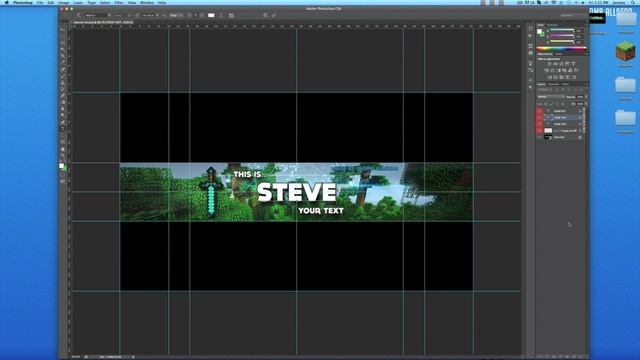Click the red (top) color slider
The height and width of the screenshot is (360, 640).
(x=562, y=30)
